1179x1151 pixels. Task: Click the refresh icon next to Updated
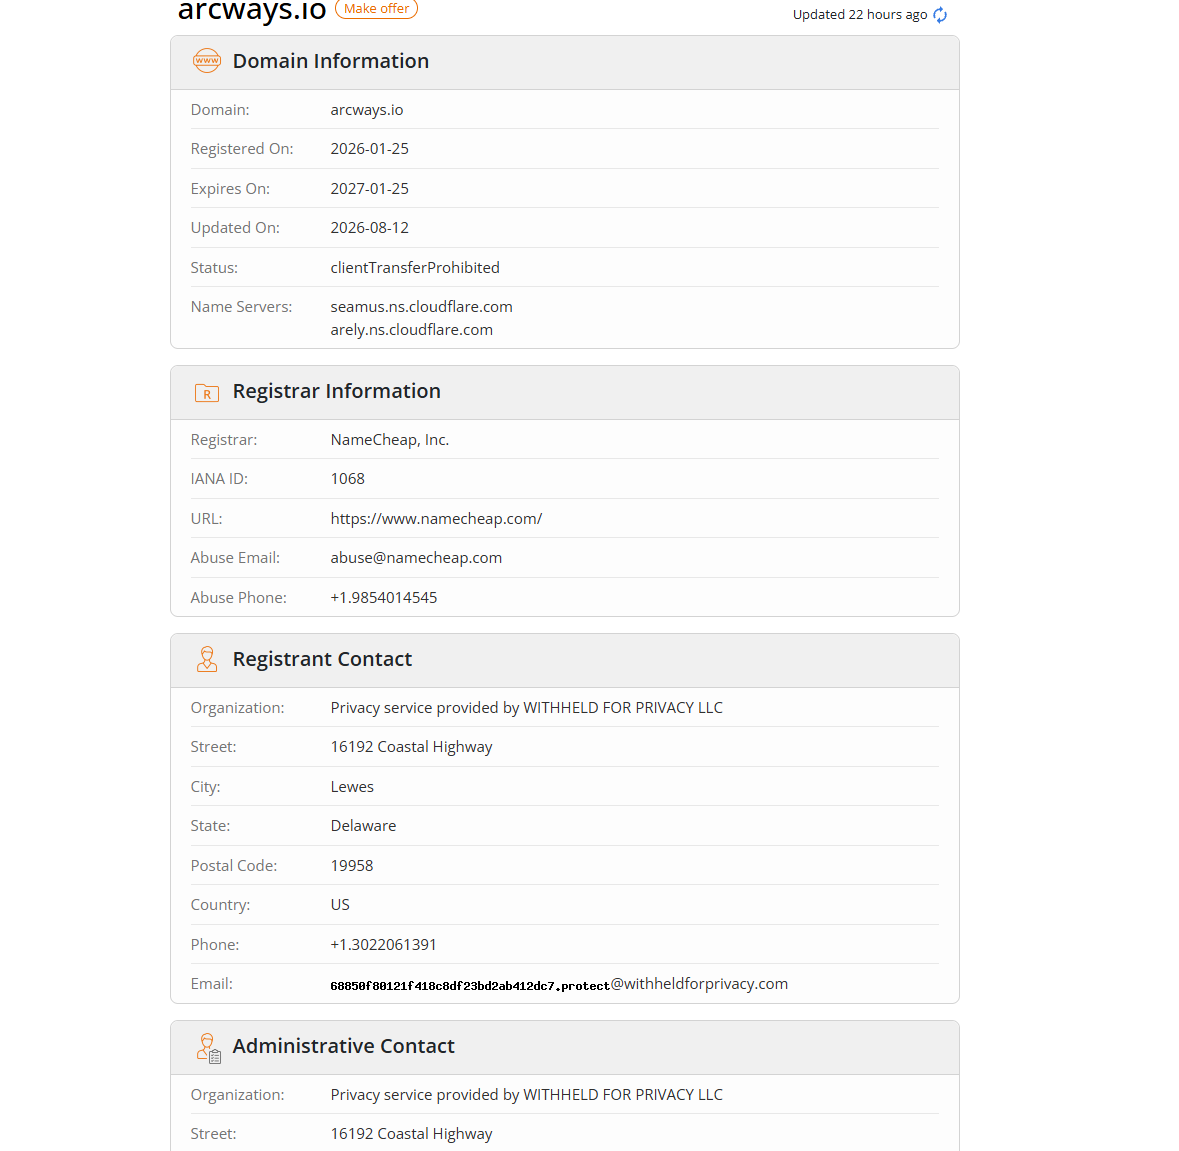click(940, 15)
